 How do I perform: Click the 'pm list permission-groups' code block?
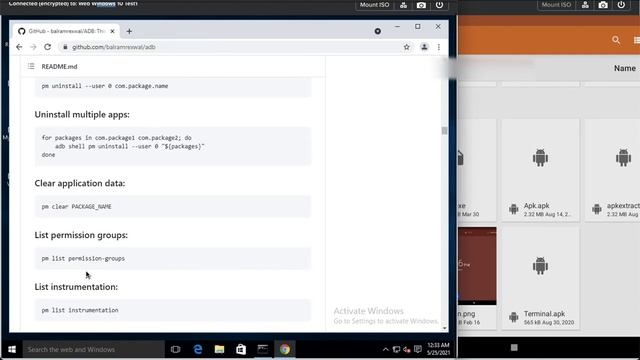[x=172, y=258]
